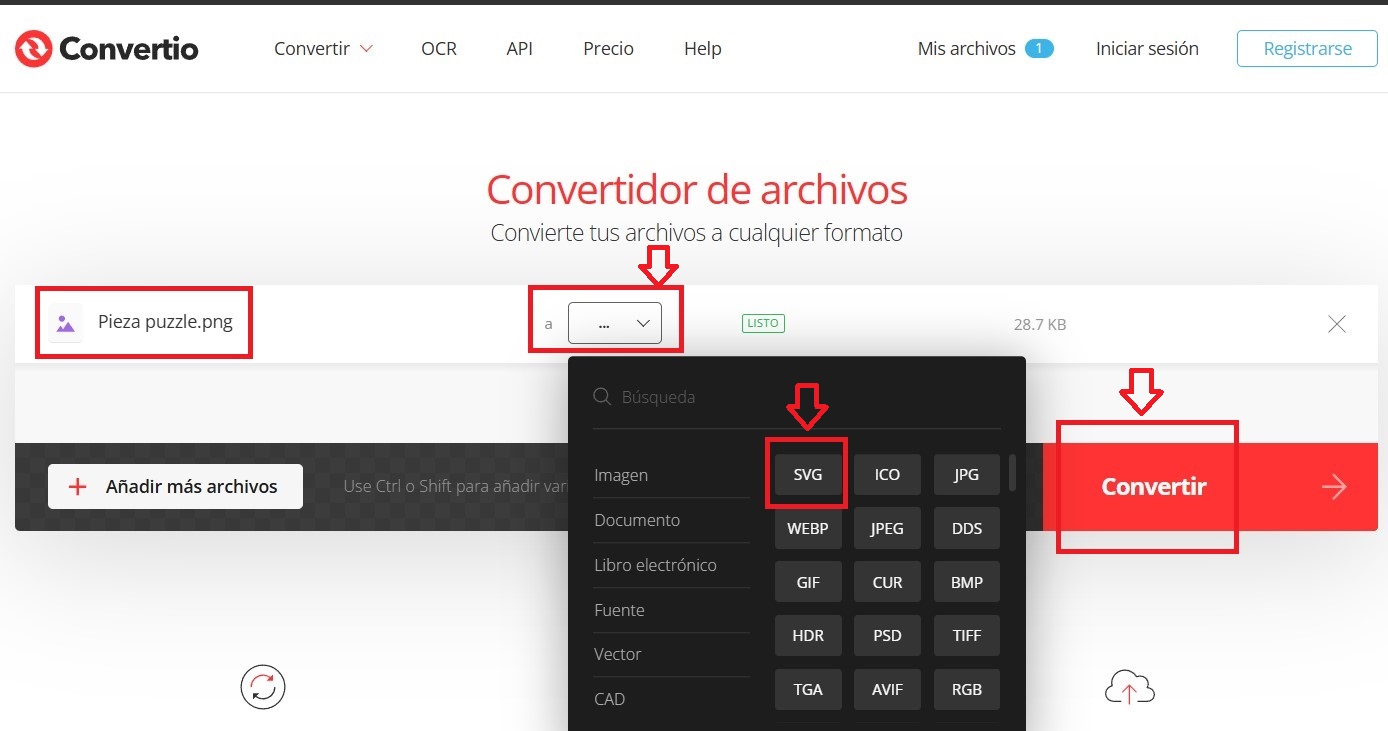1388x731 pixels.
Task: Choose GIF format
Action: pyautogui.click(x=808, y=582)
